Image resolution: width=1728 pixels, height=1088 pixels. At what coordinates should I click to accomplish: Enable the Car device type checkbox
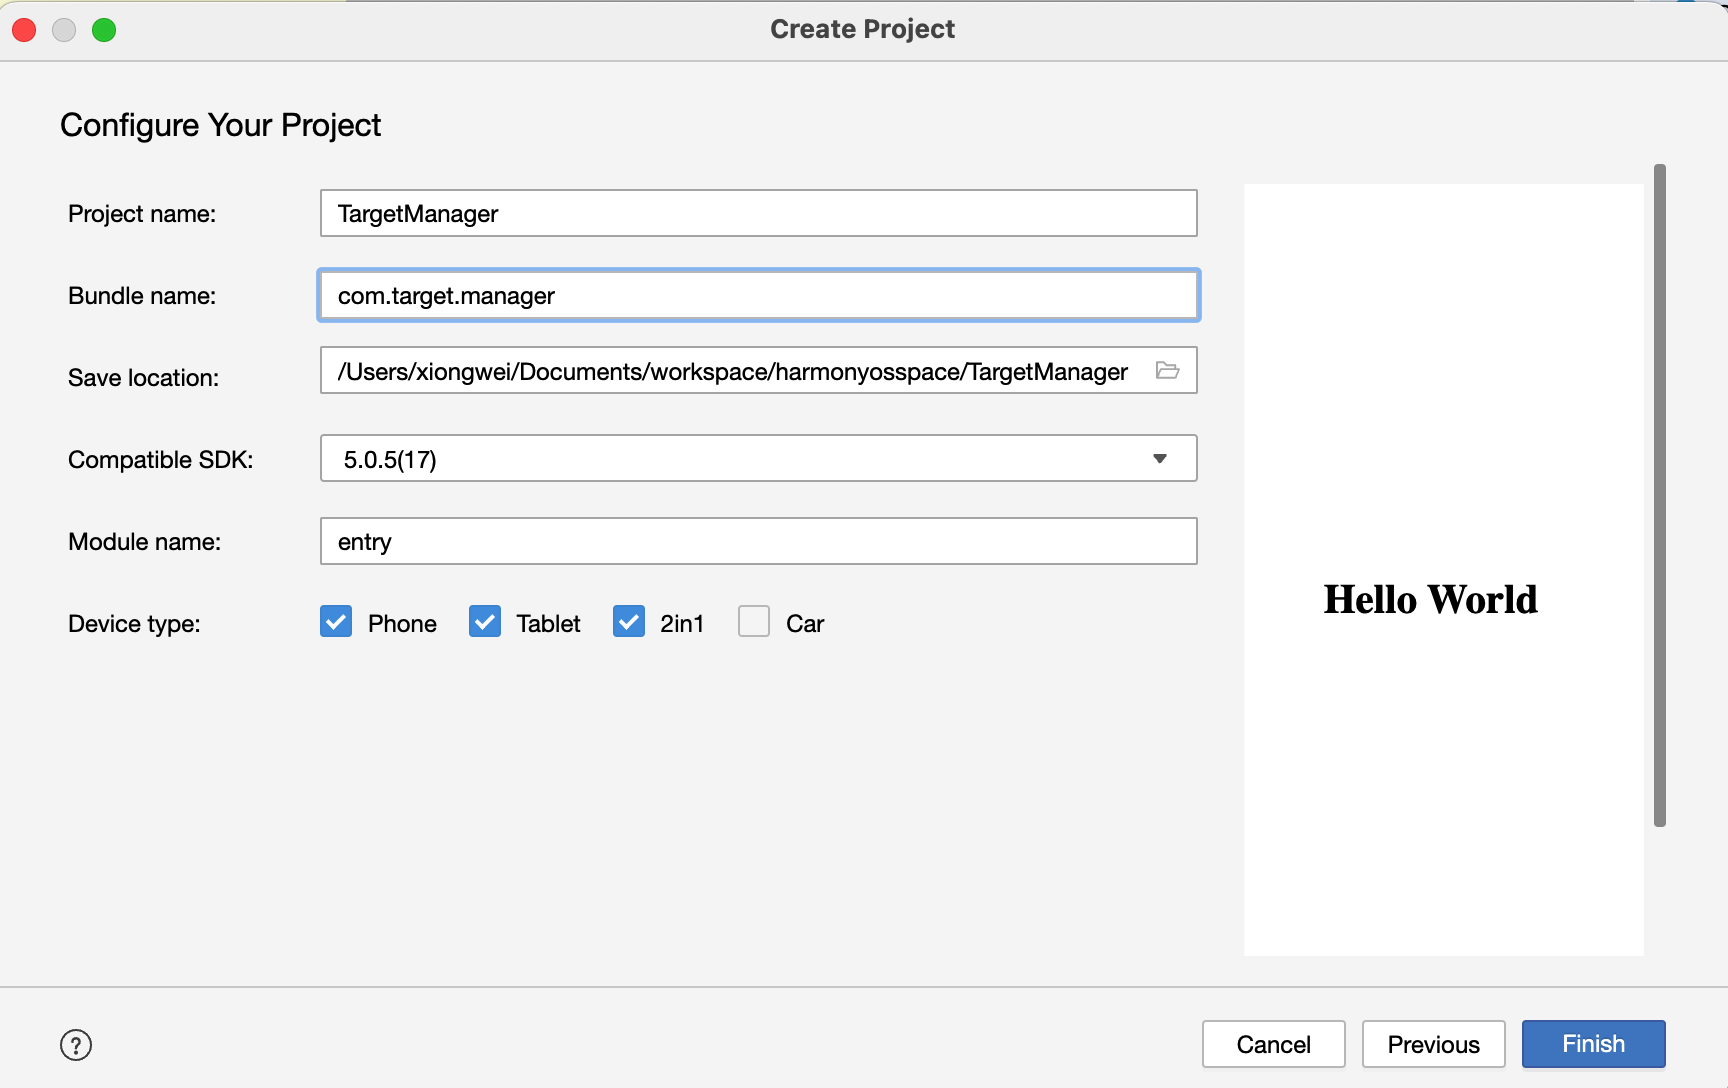[754, 622]
